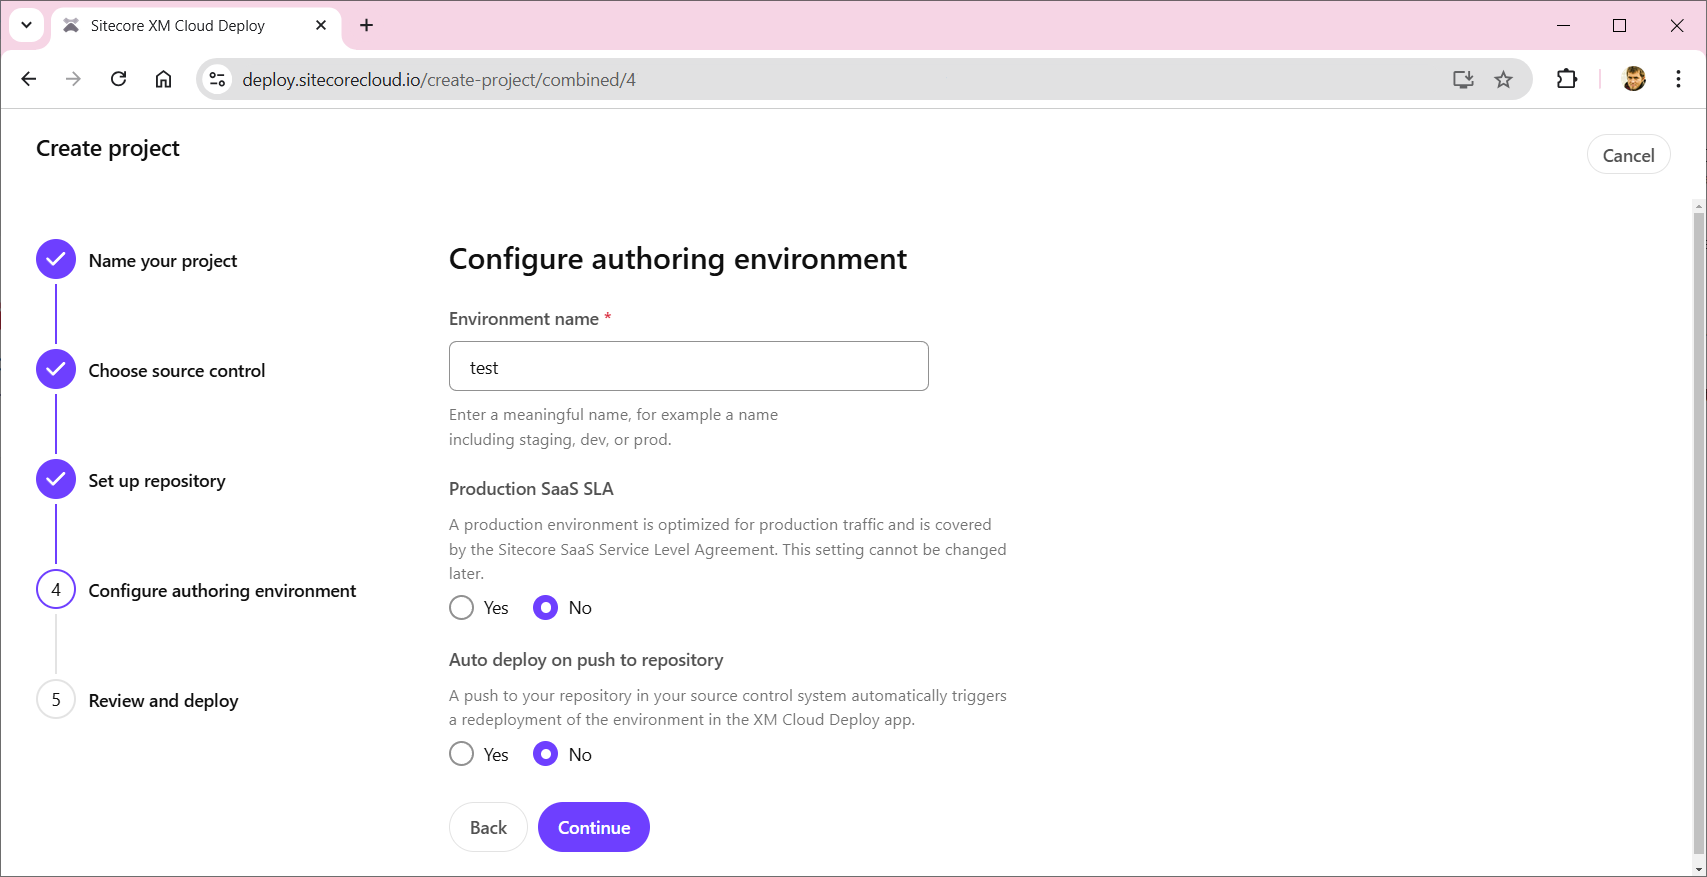Expand the tab search dropdown arrow
Image resolution: width=1707 pixels, height=877 pixels.
27,25
